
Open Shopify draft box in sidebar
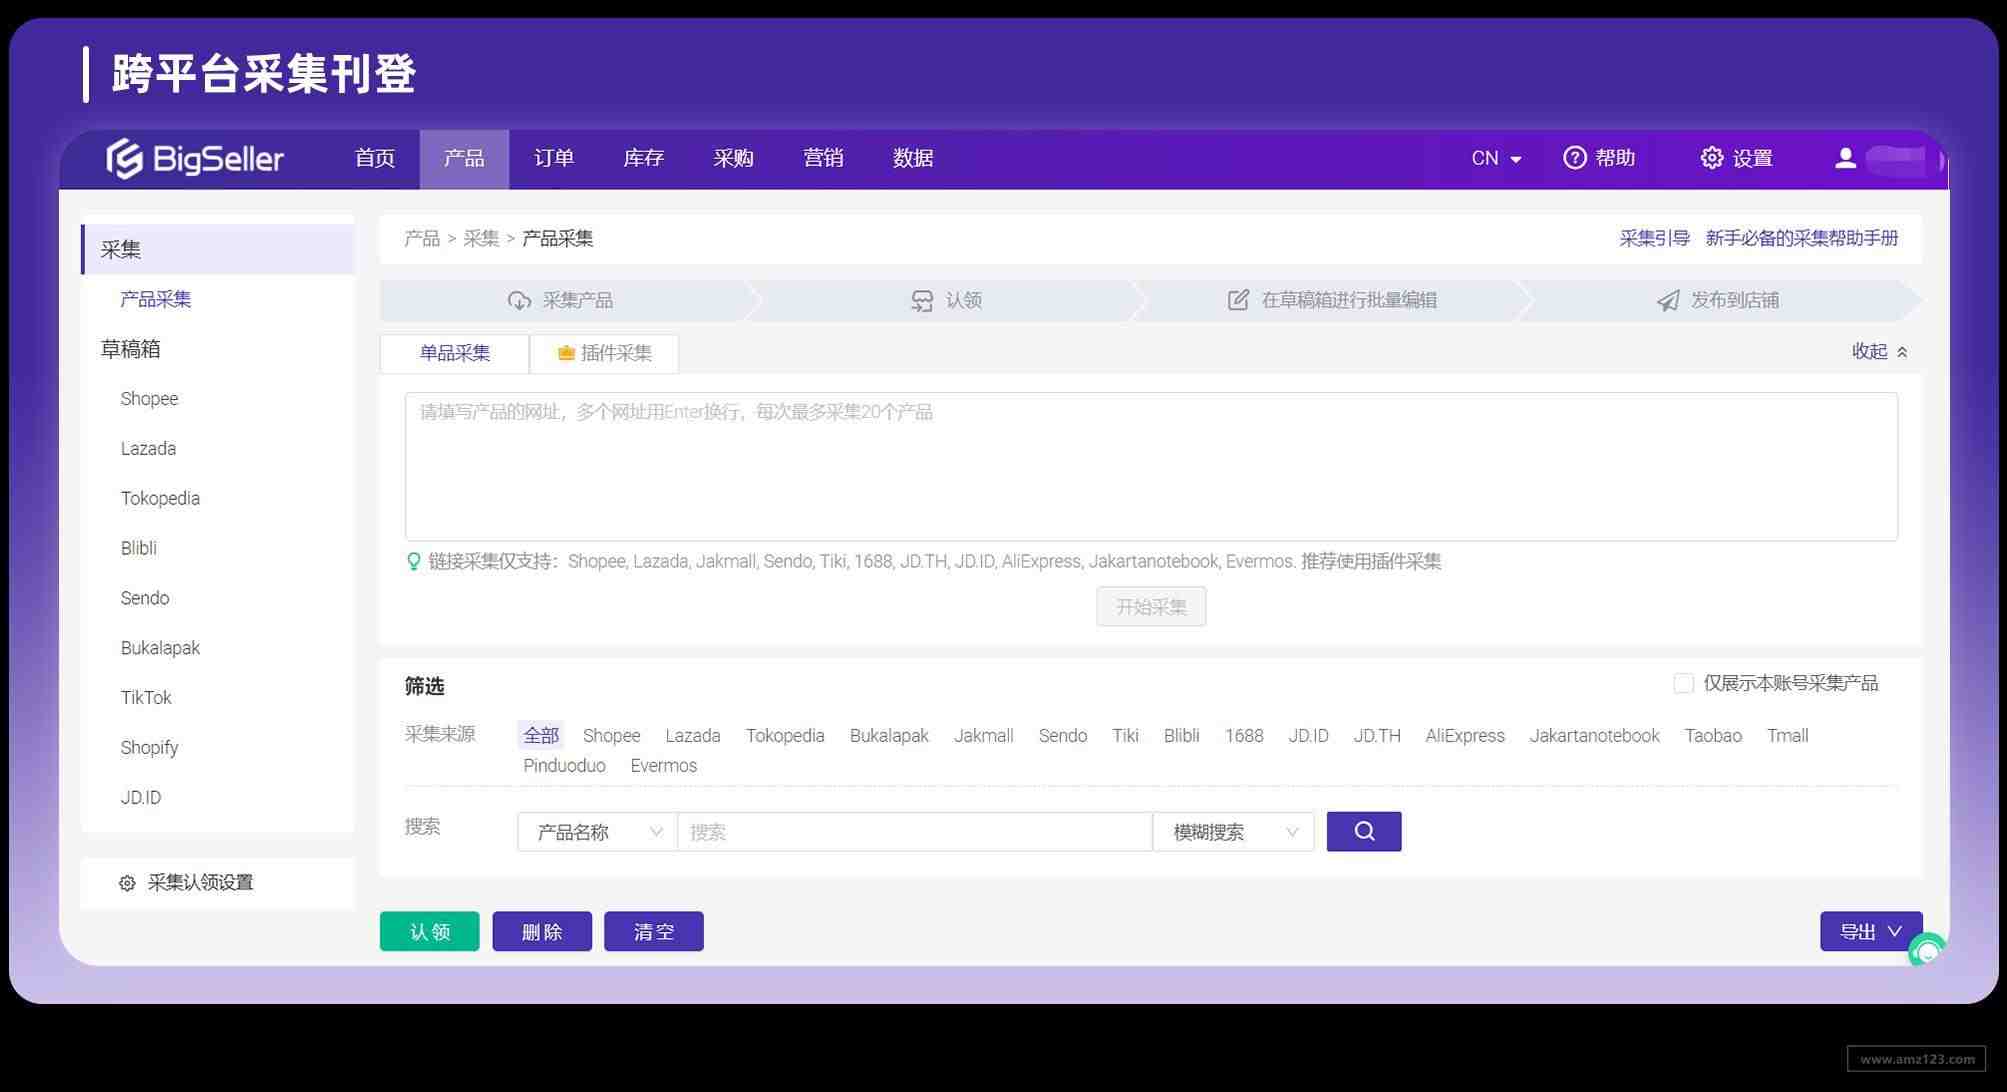[149, 748]
